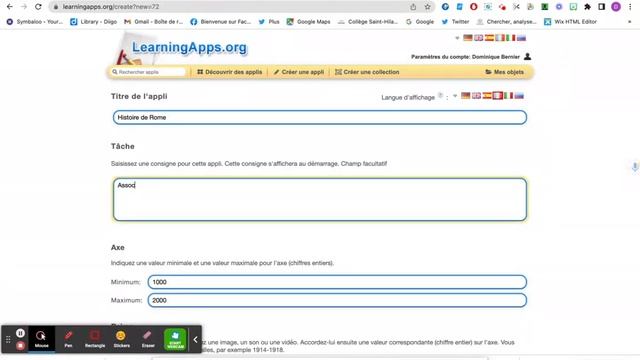Switch site language to Italian flag at top

coord(511,38)
